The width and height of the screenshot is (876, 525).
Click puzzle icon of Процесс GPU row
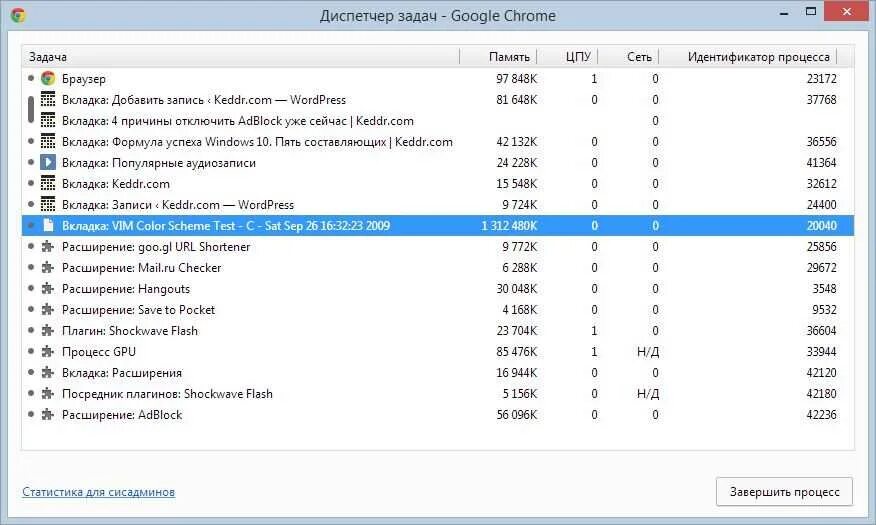tap(48, 352)
